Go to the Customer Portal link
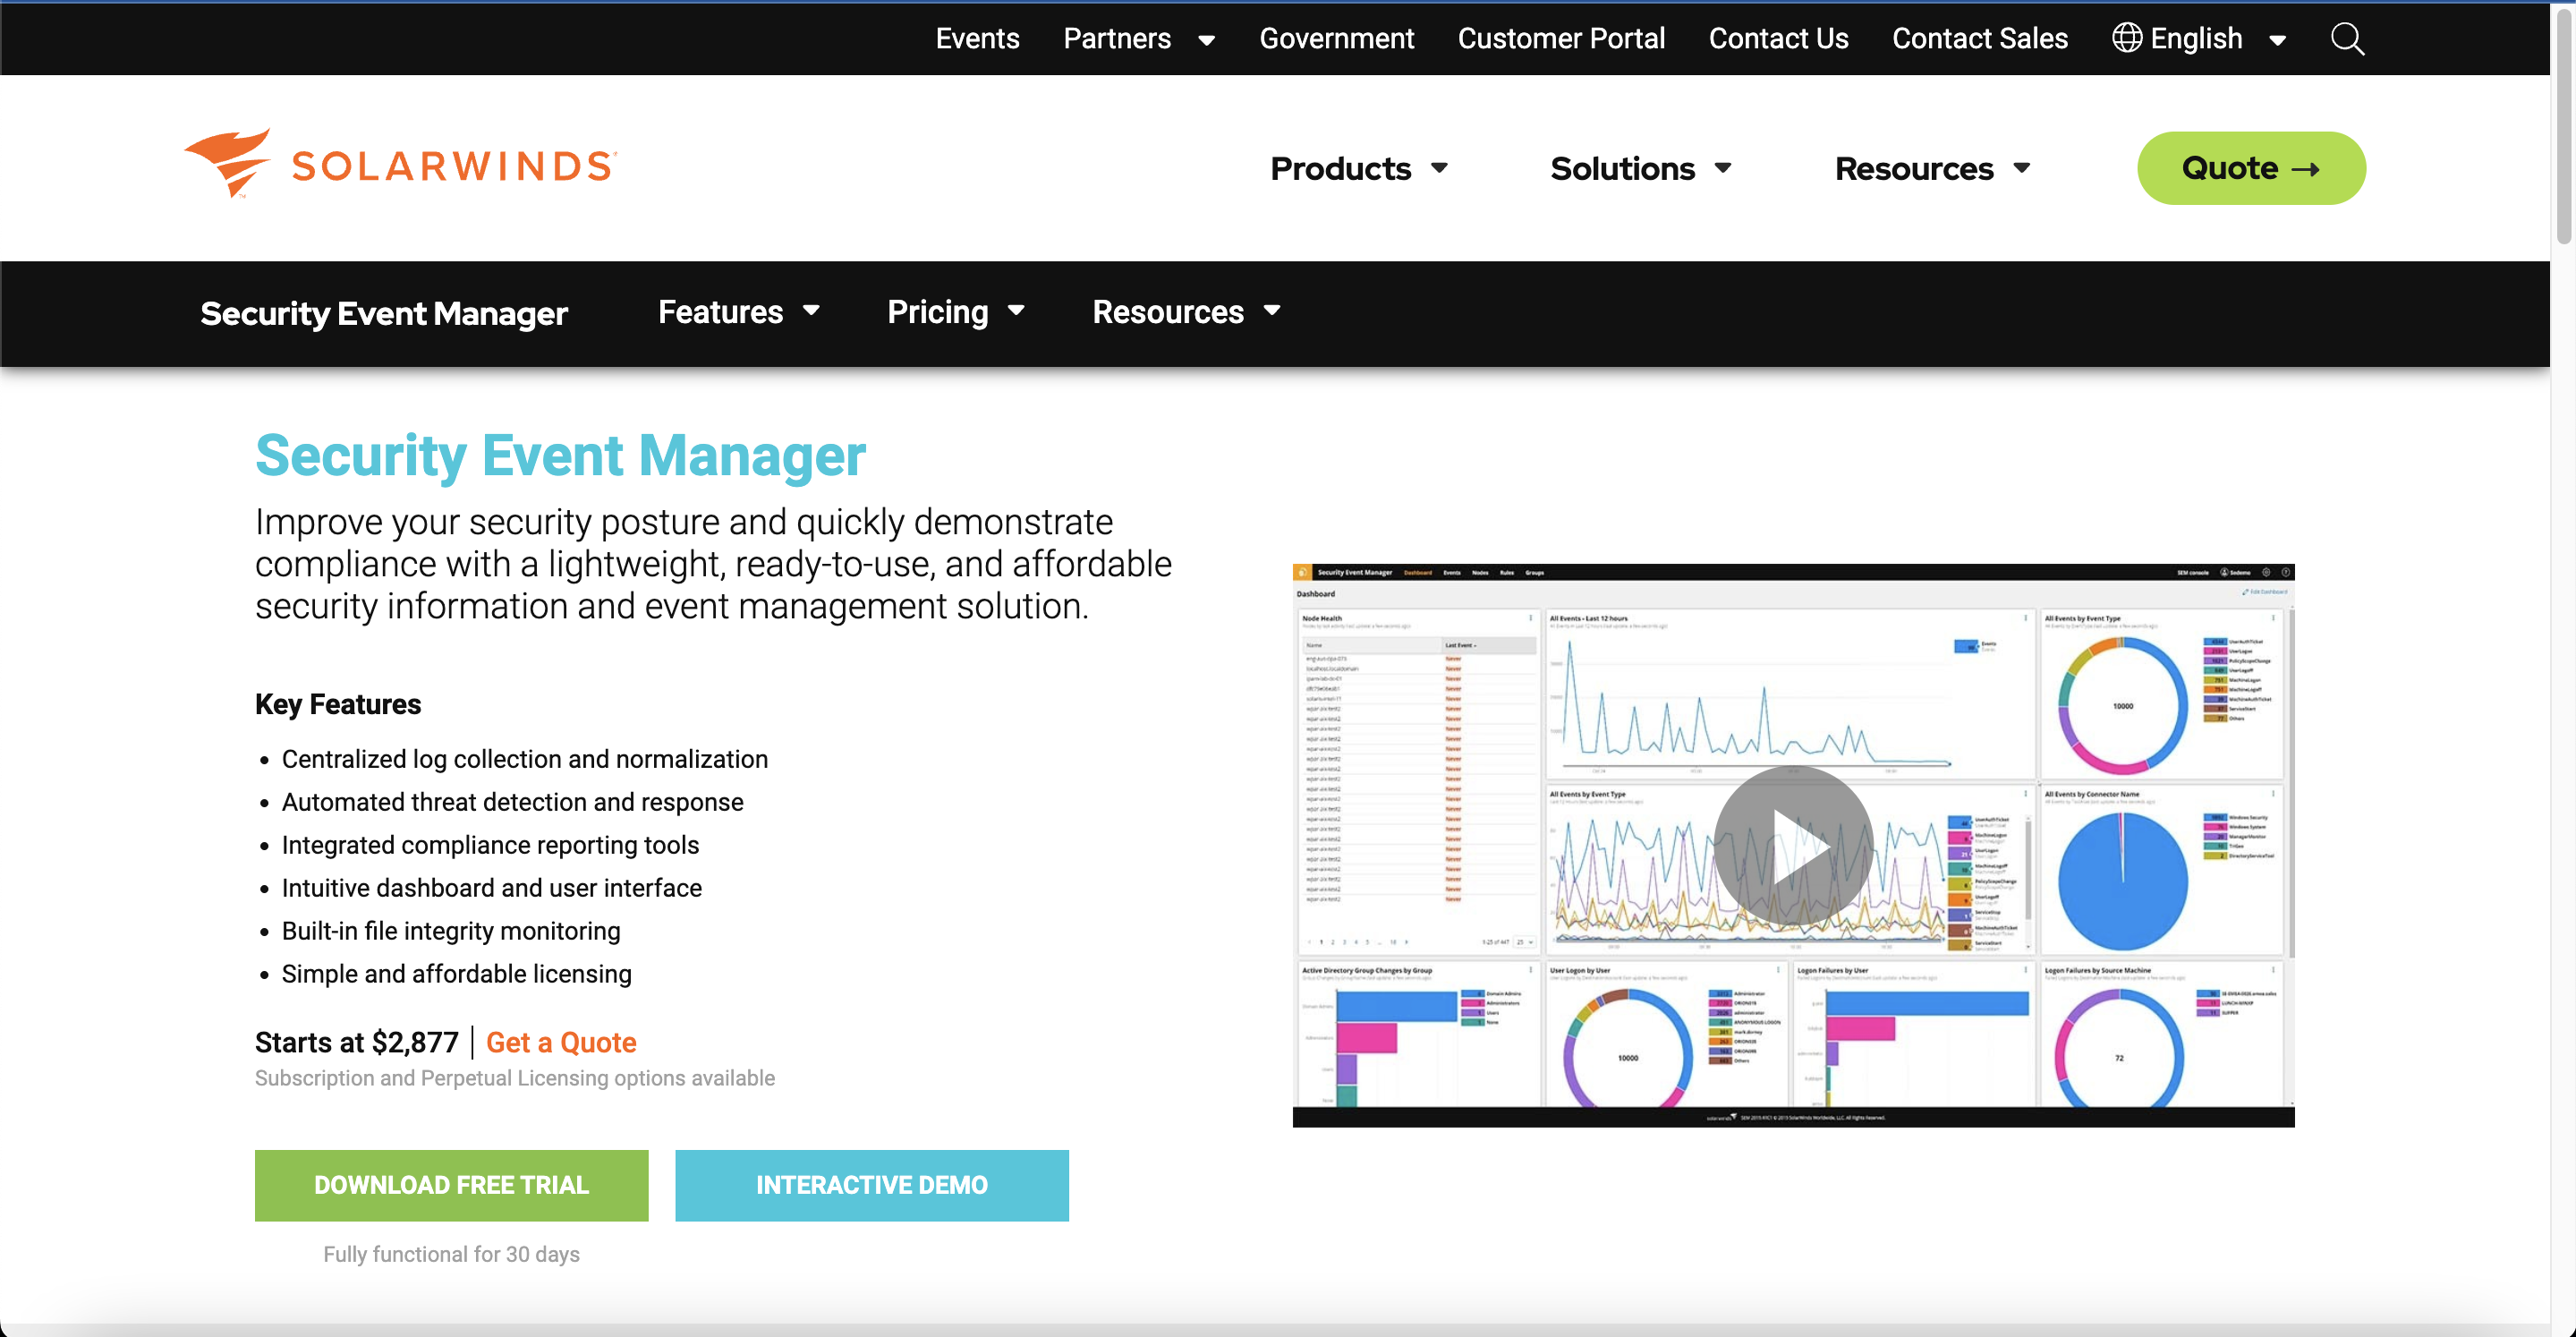 [1560, 39]
